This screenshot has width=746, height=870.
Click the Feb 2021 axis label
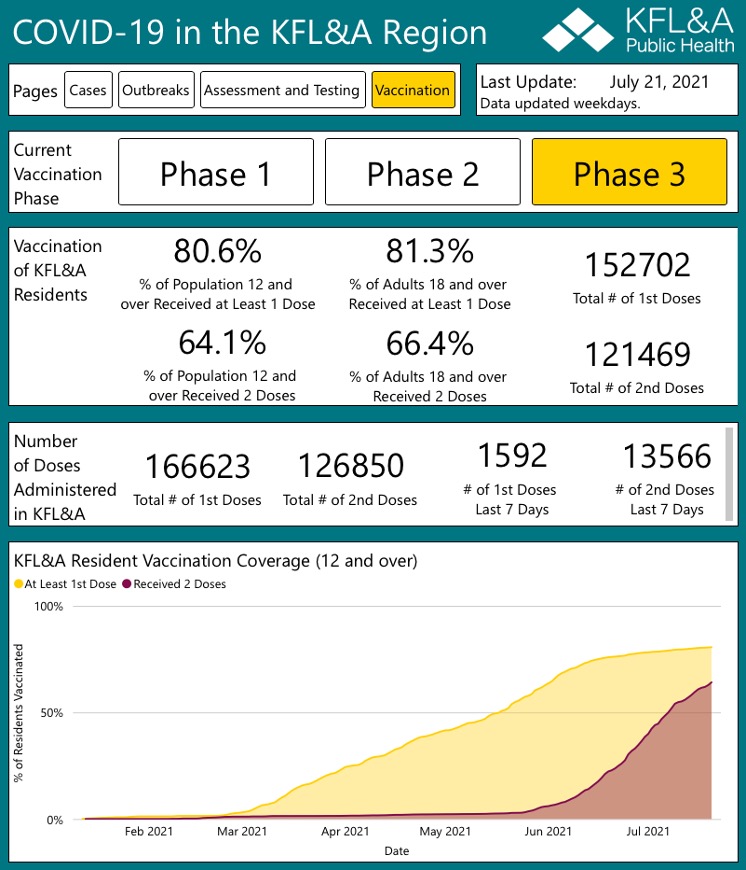(x=149, y=831)
